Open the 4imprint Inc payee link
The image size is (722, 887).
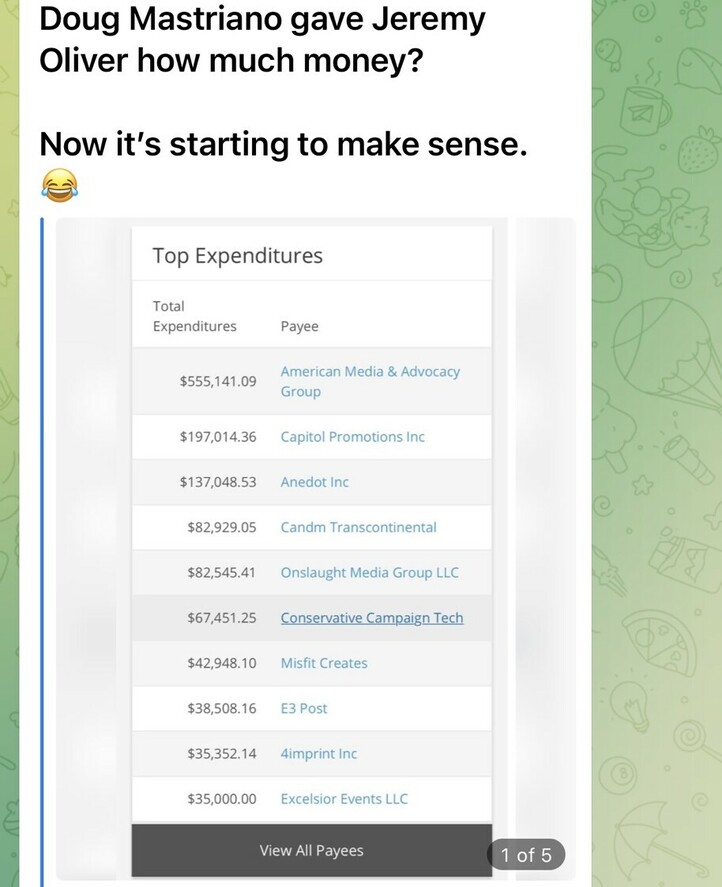click(318, 754)
